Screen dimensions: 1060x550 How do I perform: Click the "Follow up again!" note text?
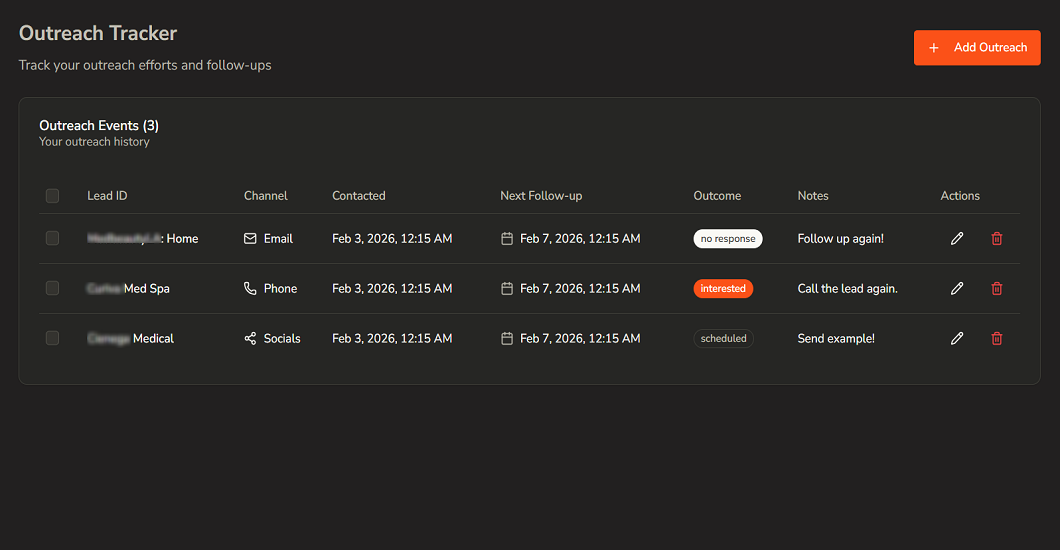[x=840, y=239]
